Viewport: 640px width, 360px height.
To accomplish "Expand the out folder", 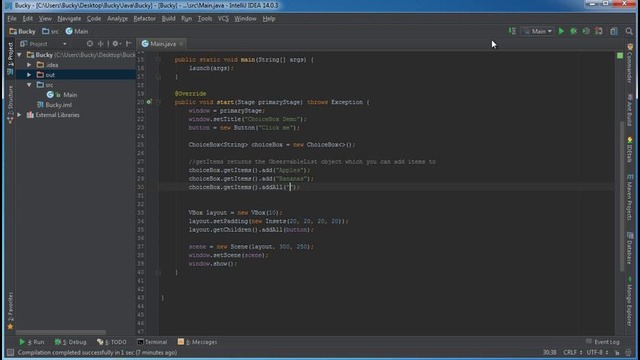I will 29,75.
